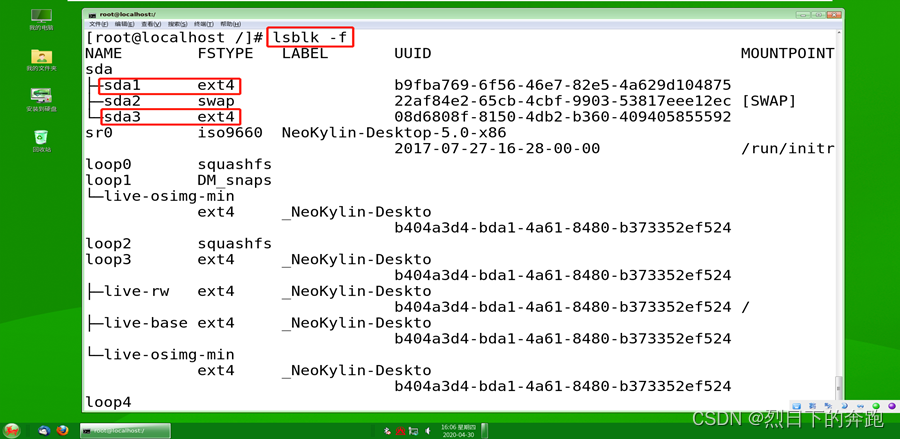Click the clock and date in taskbar

[x=459, y=430]
